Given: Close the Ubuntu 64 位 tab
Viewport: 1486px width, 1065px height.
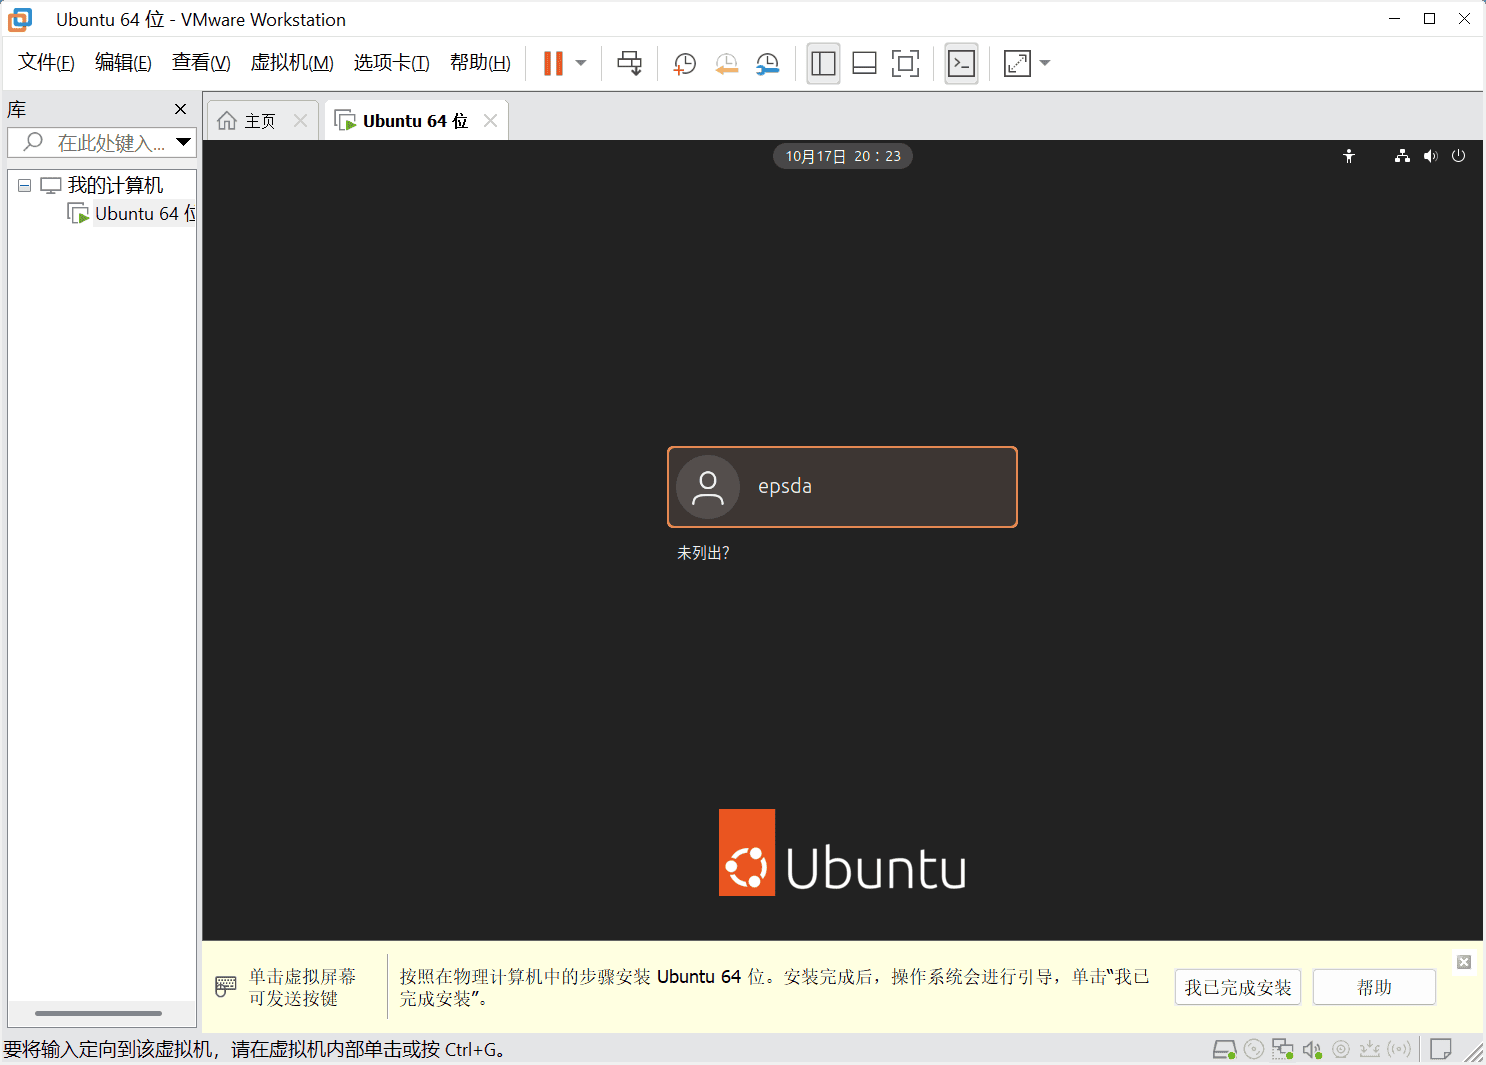Looking at the screenshot, I should (x=490, y=121).
